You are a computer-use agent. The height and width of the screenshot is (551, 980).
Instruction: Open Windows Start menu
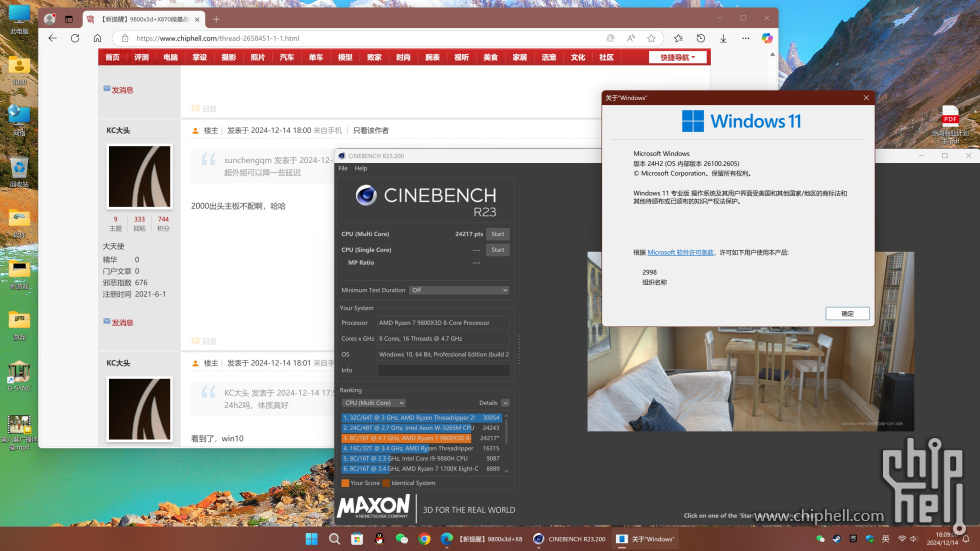(311, 539)
